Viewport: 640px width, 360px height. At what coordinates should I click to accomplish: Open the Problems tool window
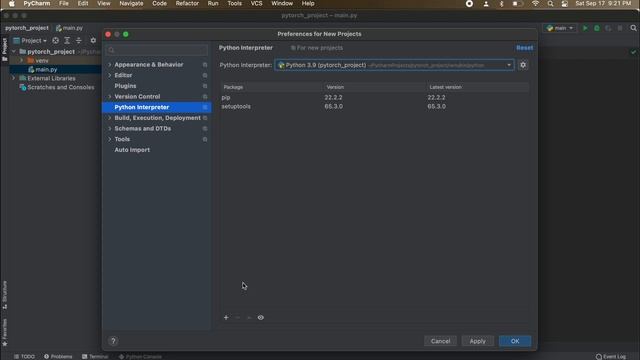pos(58,356)
